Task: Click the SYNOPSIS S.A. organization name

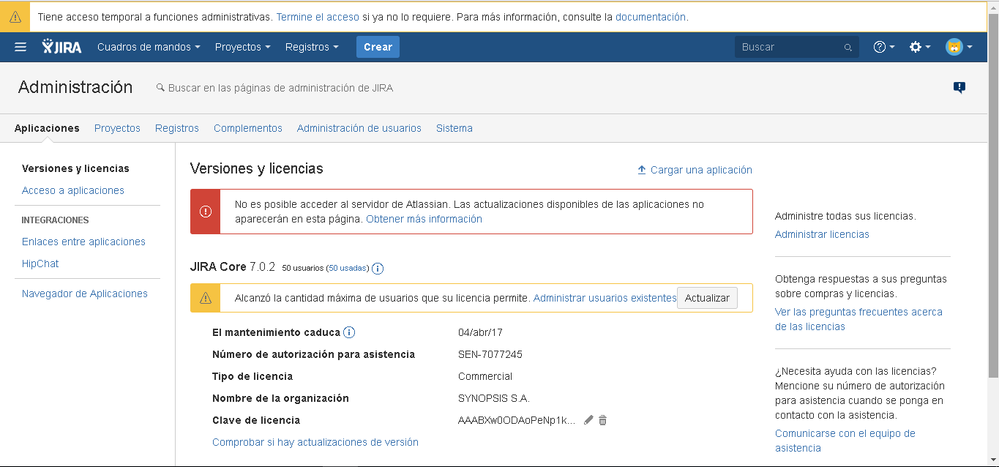Action: click(494, 398)
